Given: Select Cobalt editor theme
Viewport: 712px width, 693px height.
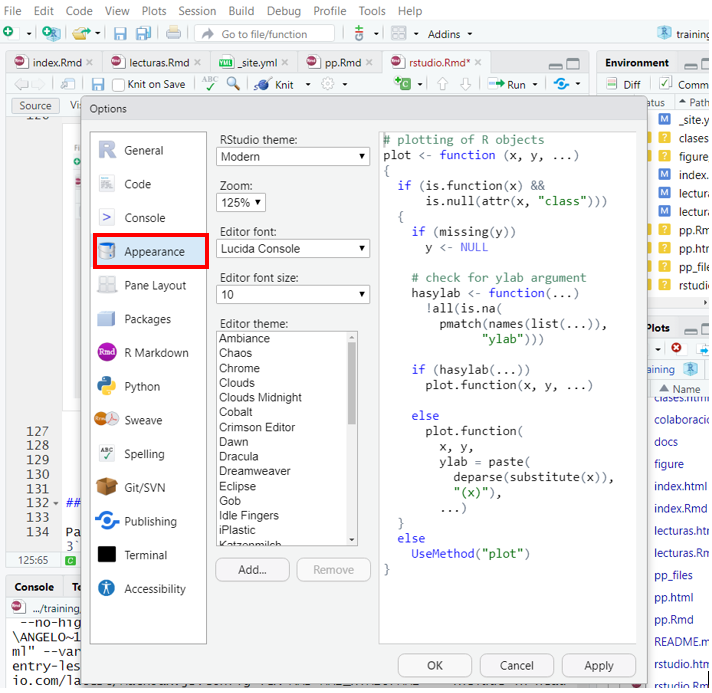Looking at the screenshot, I should pyautogui.click(x=236, y=412).
